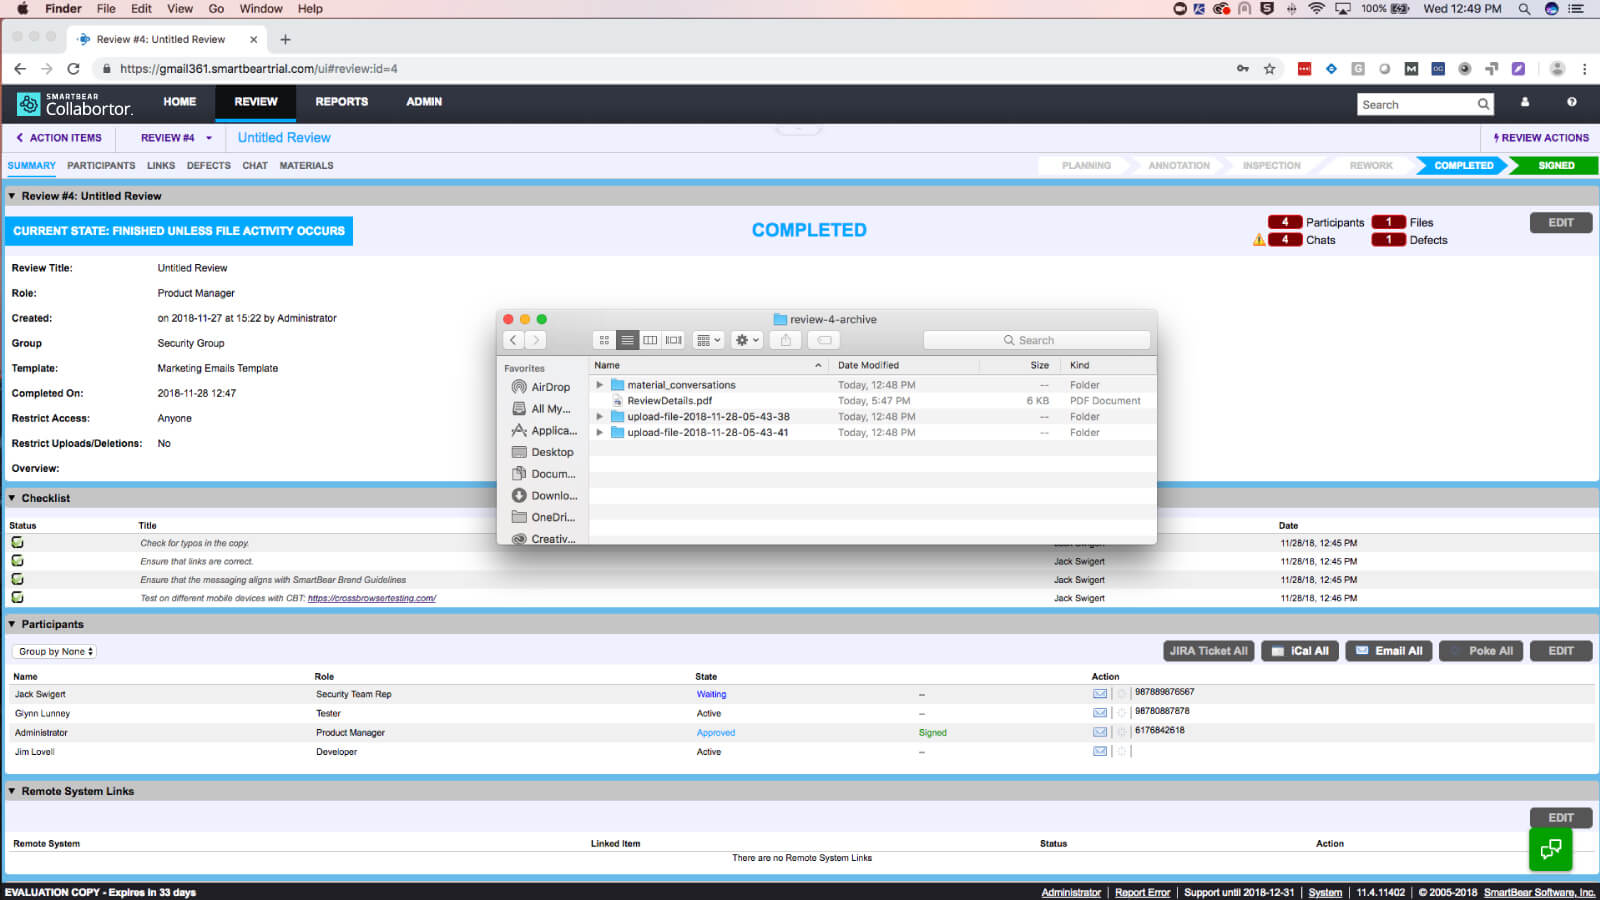Toggle the 'Test on different mobile devices' checkbox
The image size is (1600, 900).
17,598
